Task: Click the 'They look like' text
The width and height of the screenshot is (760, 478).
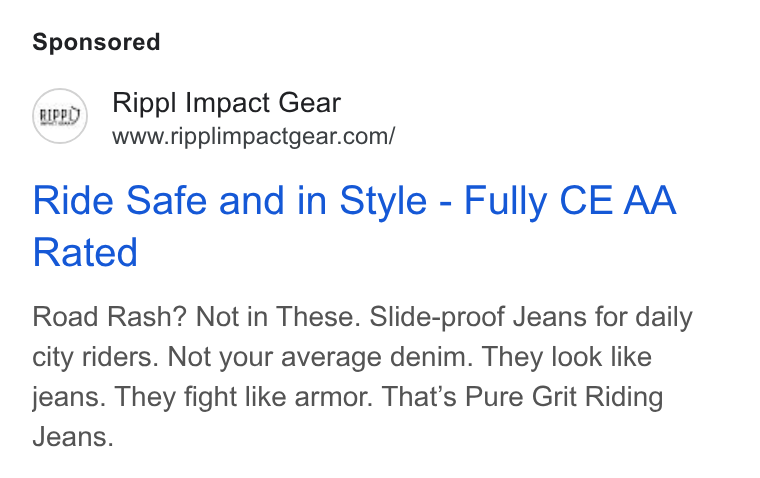Action: (567, 358)
